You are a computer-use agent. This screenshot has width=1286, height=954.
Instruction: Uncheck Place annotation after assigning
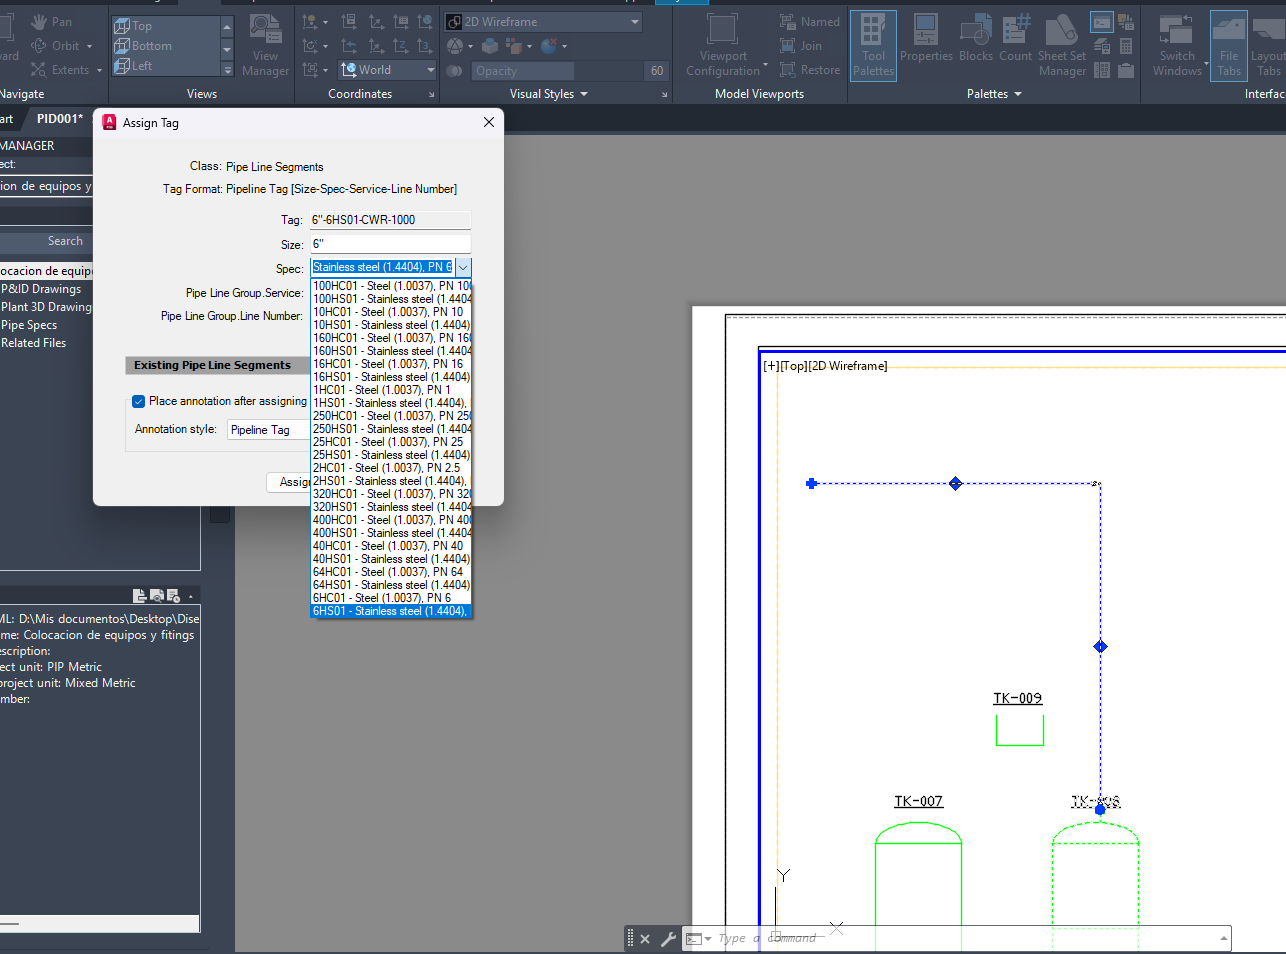[139, 402]
